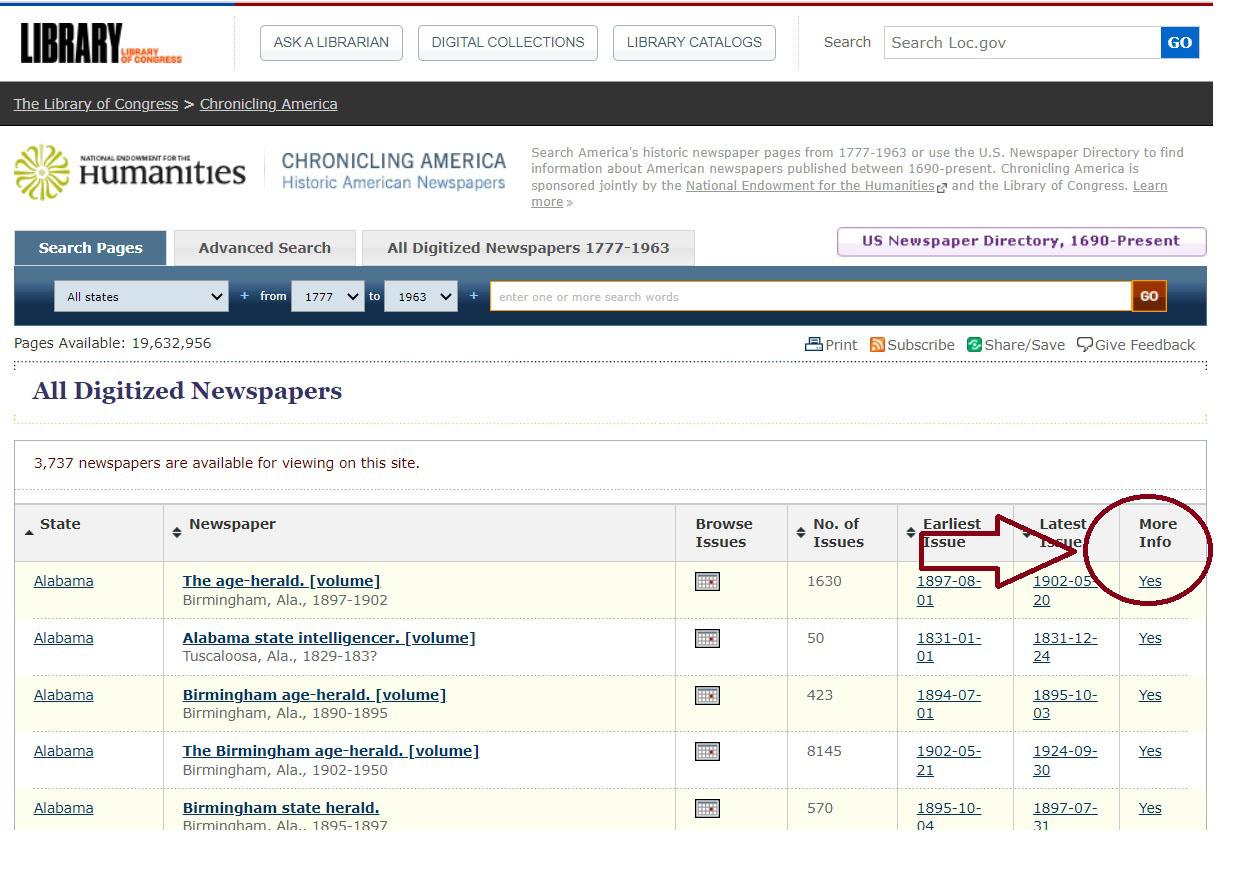Click the LIBRARY CATALOGS button
The image size is (1235, 878).
pyautogui.click(x=694, y=42)
